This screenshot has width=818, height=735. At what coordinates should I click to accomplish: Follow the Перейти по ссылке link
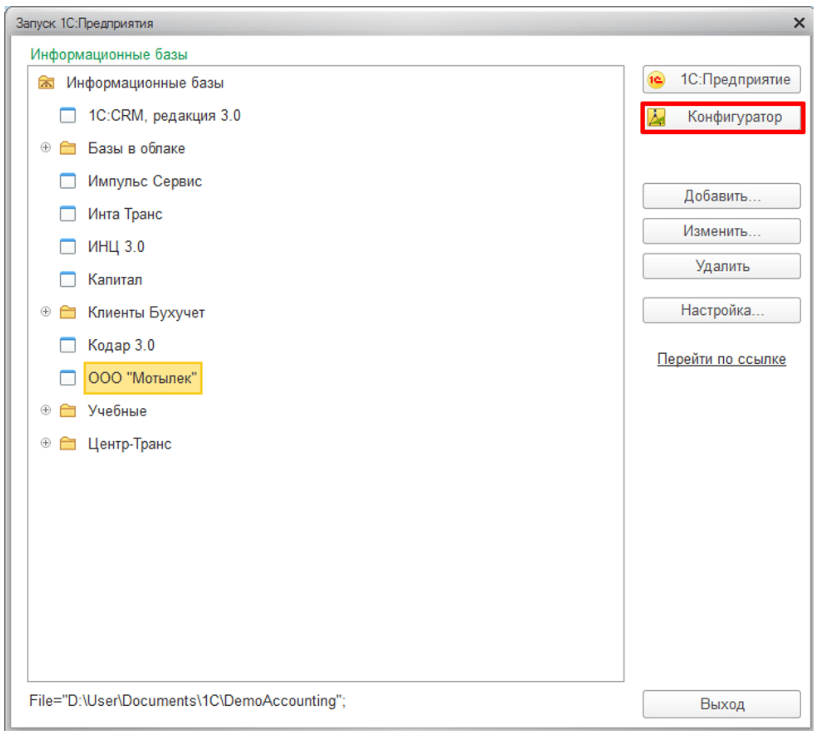(721, 359)
